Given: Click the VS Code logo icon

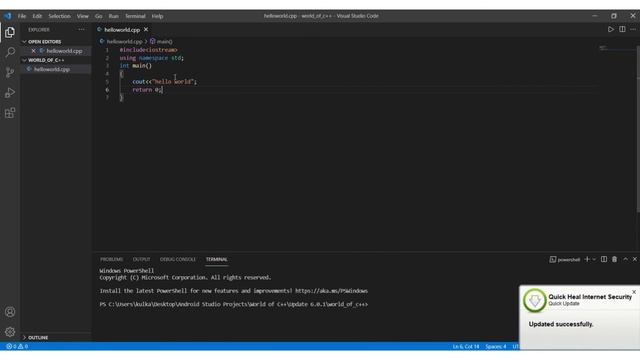Looking at the screenshot, I should pyautogui.click(x=7, y=16).
